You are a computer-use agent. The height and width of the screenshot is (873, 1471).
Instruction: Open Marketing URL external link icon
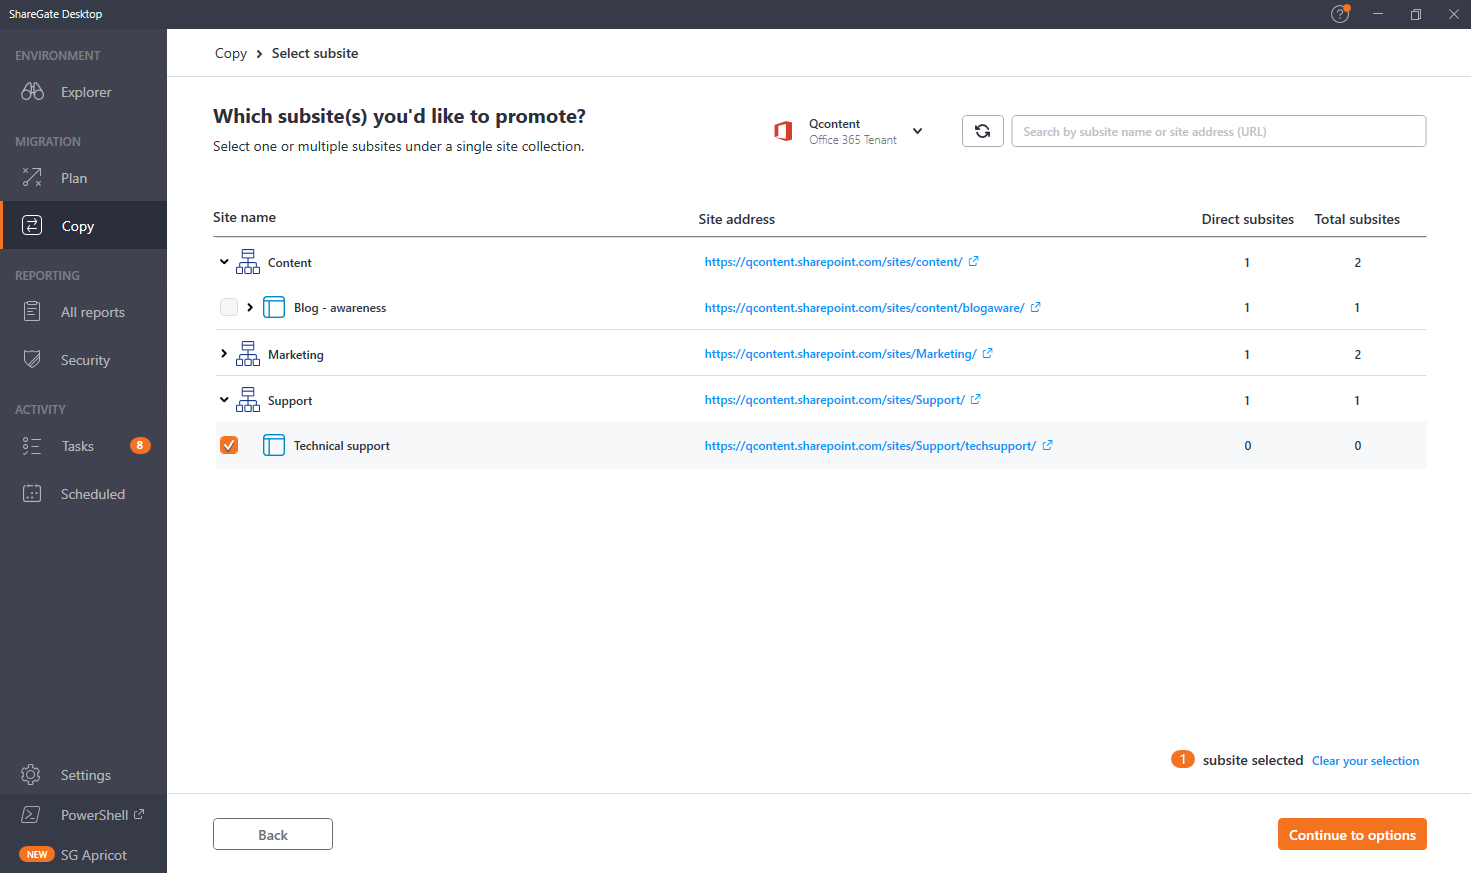coord(987,353)
